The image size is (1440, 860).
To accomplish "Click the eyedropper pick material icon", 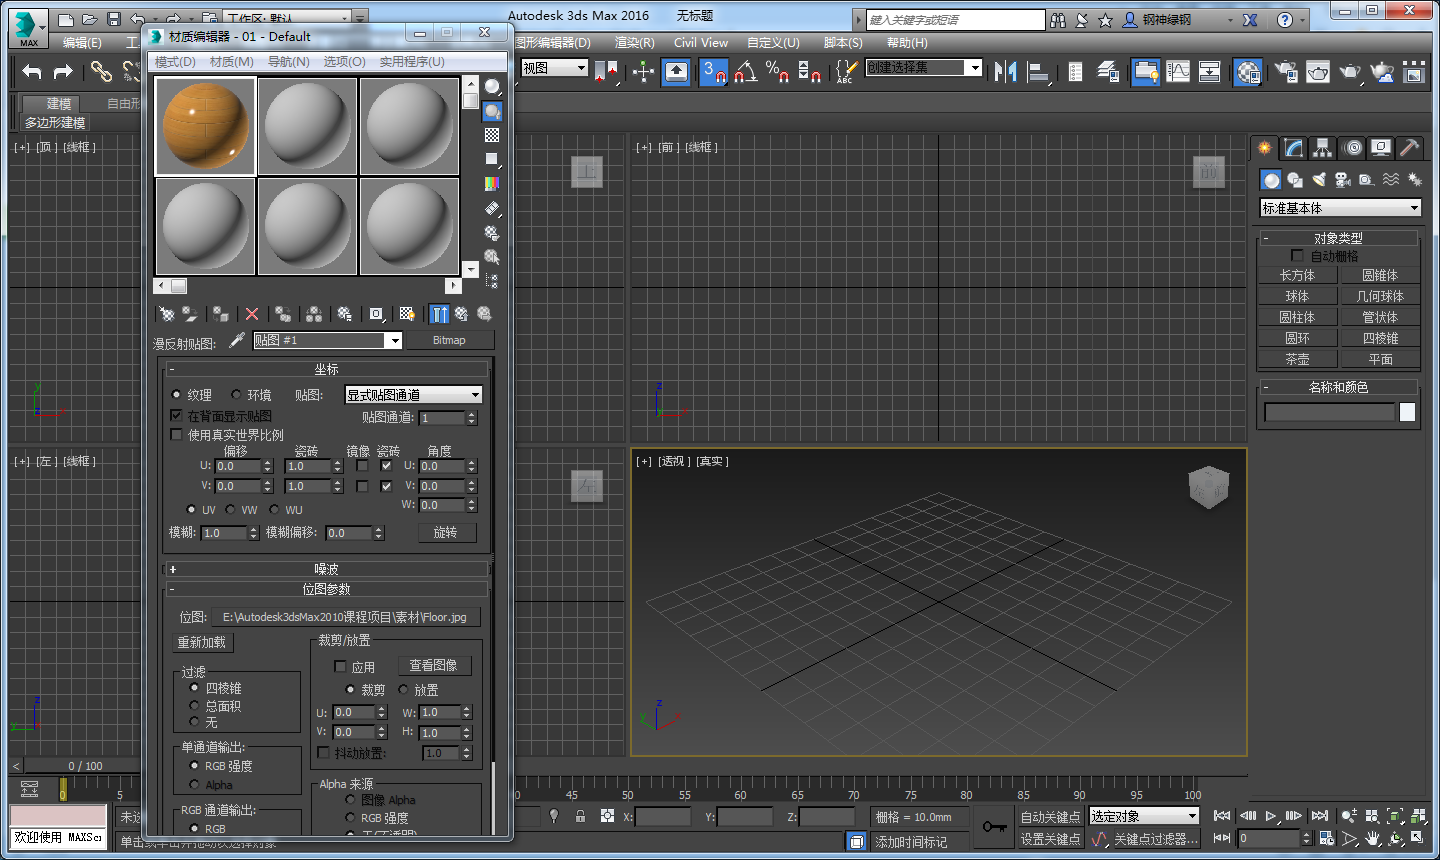I will tap(237, 340).
